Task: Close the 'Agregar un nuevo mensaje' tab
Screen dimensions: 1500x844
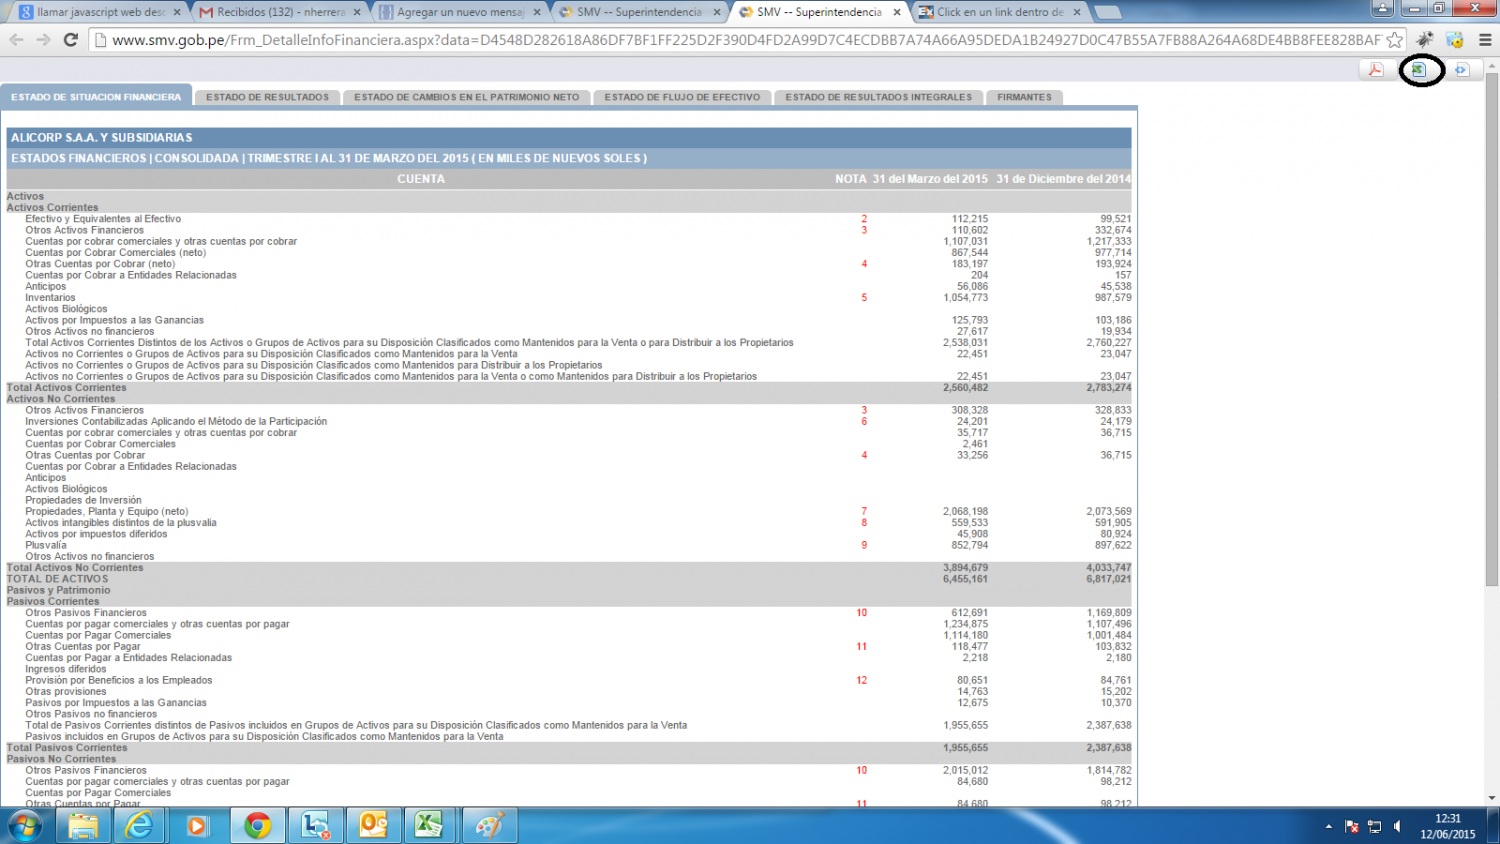Action: point(537,12)
